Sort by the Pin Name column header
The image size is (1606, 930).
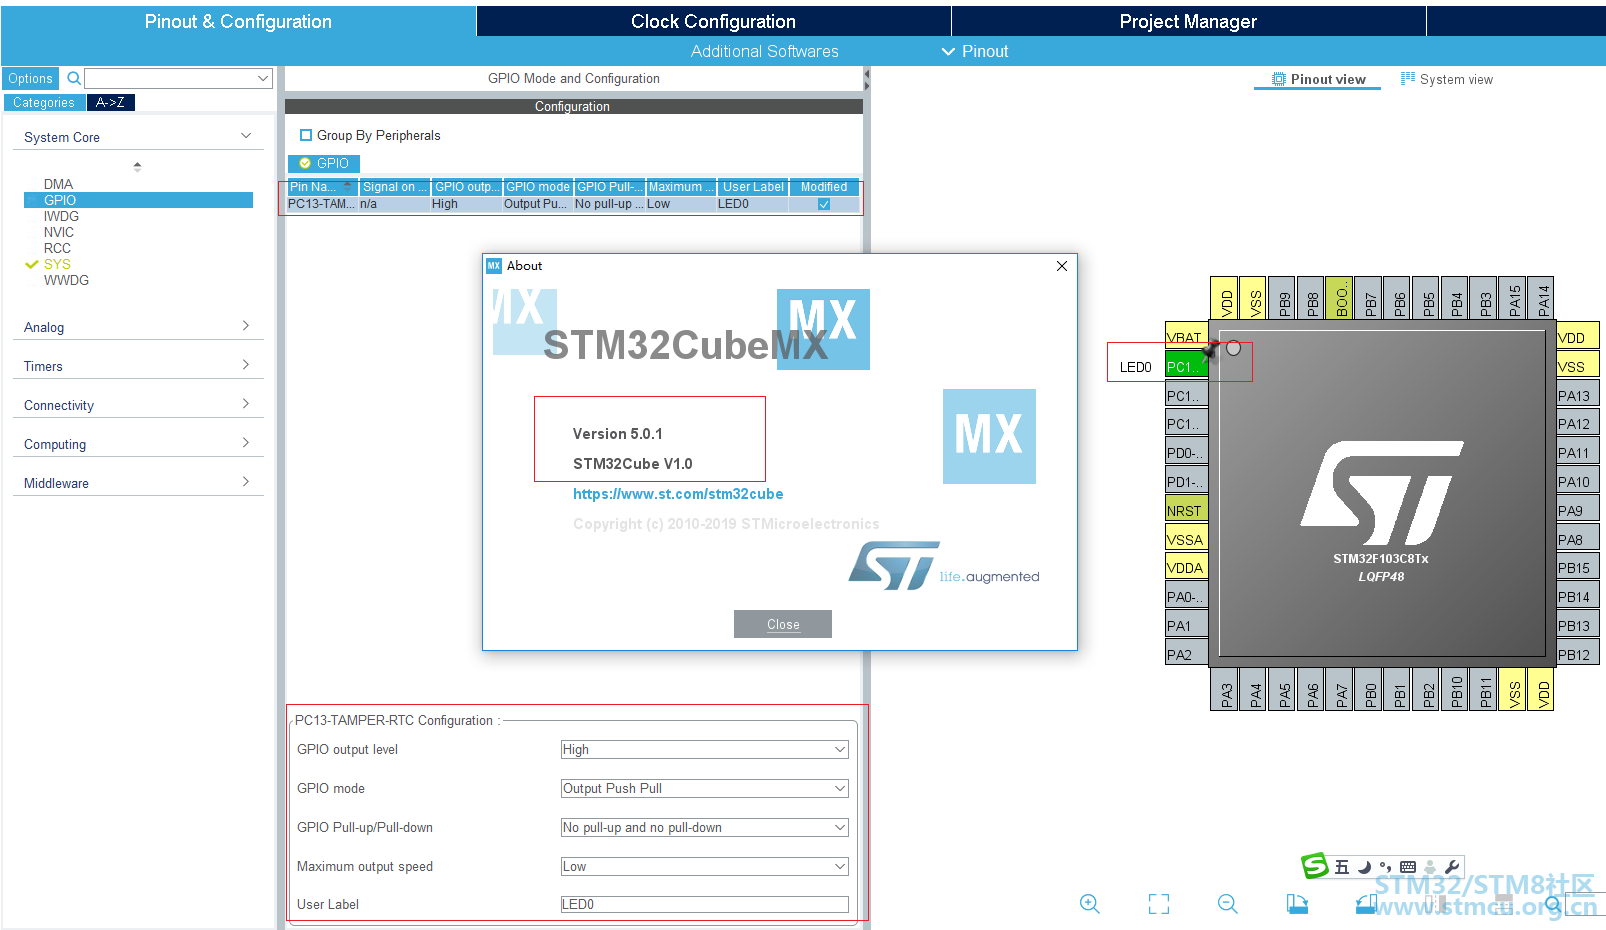point(322,187)
